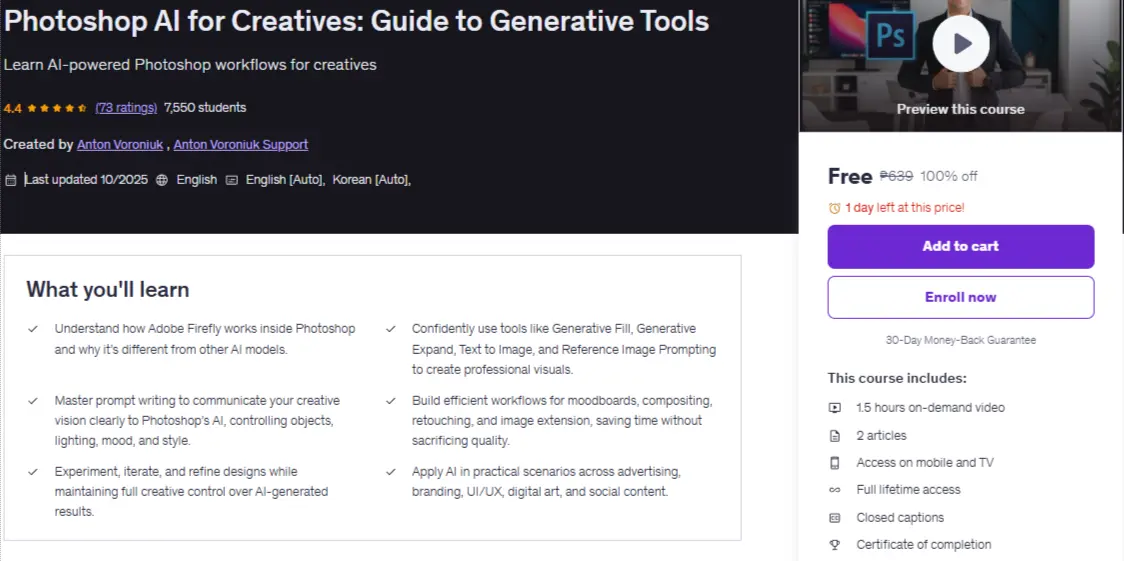This screenshot has height=561, width=1124.
Task: Click the document icon beside 2 articles
Action: tap(834, 436)
